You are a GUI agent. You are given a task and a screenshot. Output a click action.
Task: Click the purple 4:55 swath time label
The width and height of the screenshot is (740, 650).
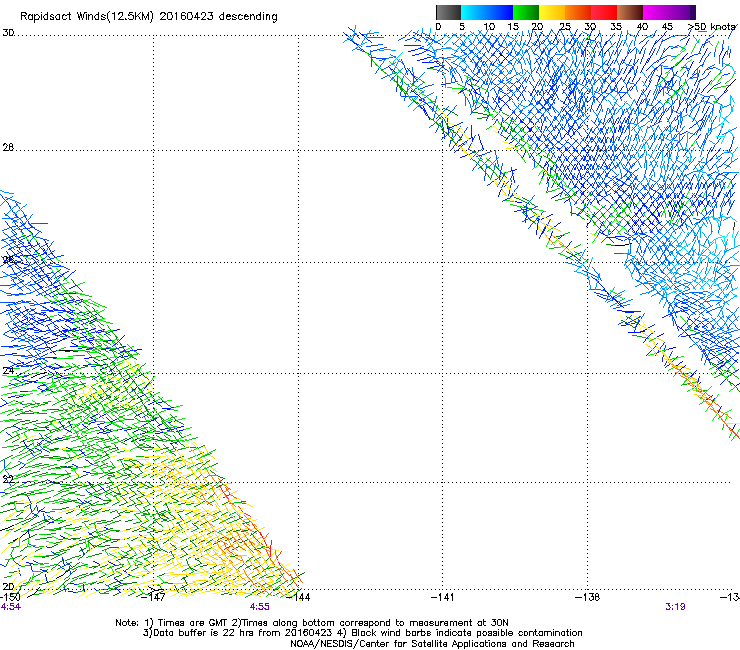pos(260,607)
